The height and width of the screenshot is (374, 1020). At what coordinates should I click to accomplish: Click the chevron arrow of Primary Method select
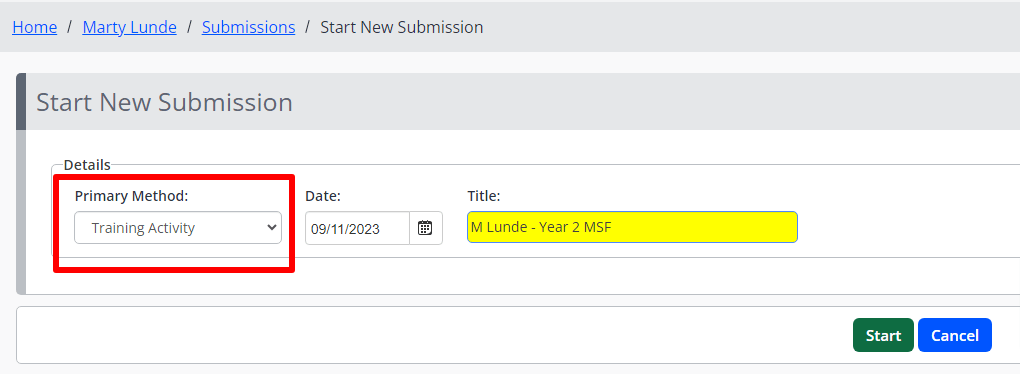click(x=272, y=228)
